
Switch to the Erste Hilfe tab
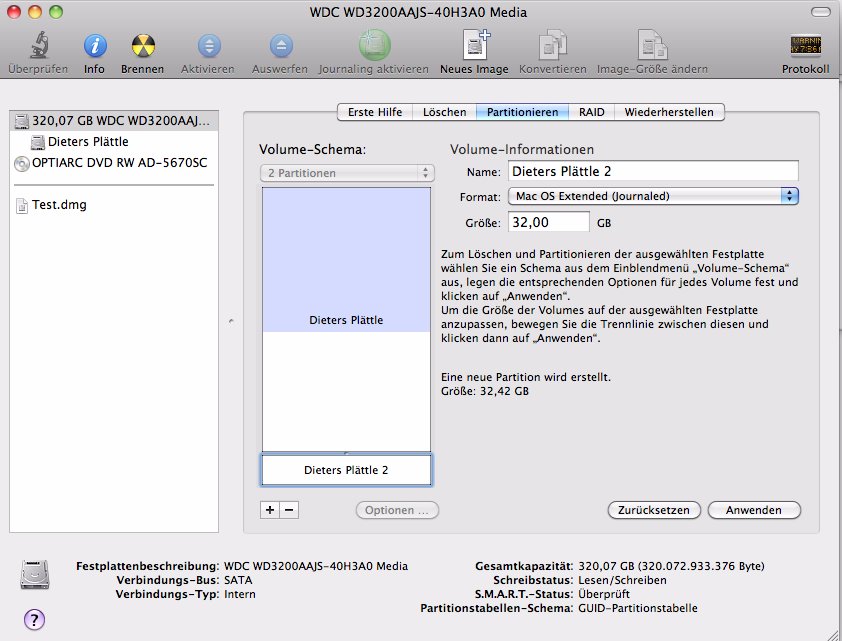click(x=375, y=112)
